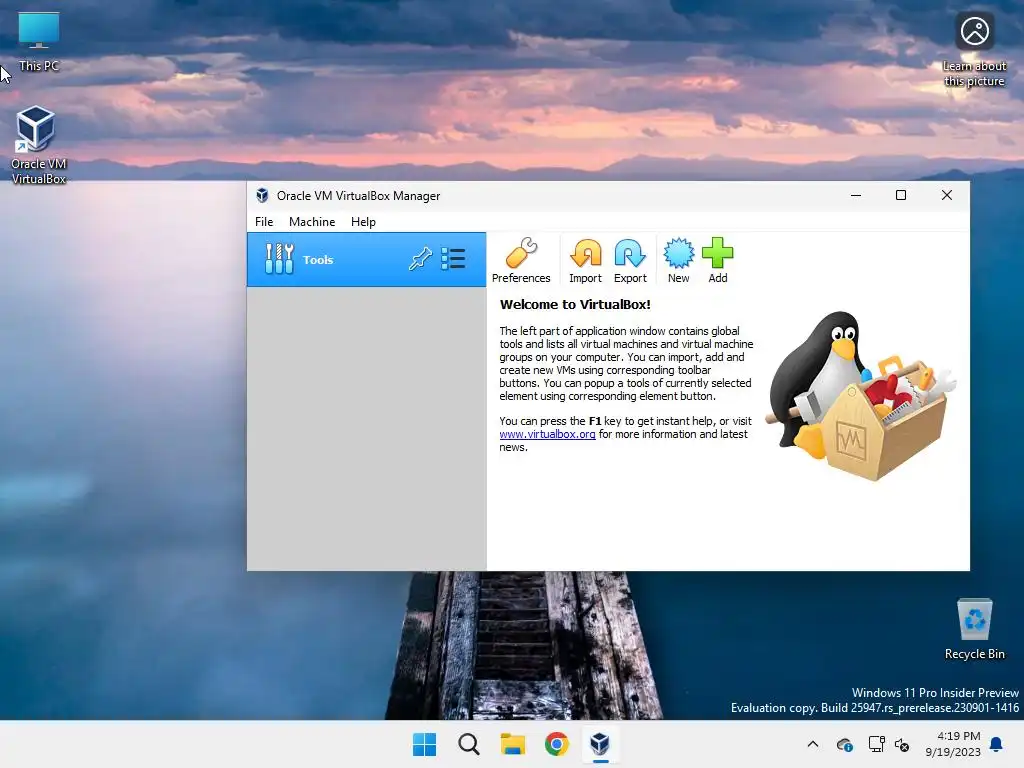Follow the www.virtualbox.org link
The width and height of the screenshot is (1024, 768).
point(547,434)
